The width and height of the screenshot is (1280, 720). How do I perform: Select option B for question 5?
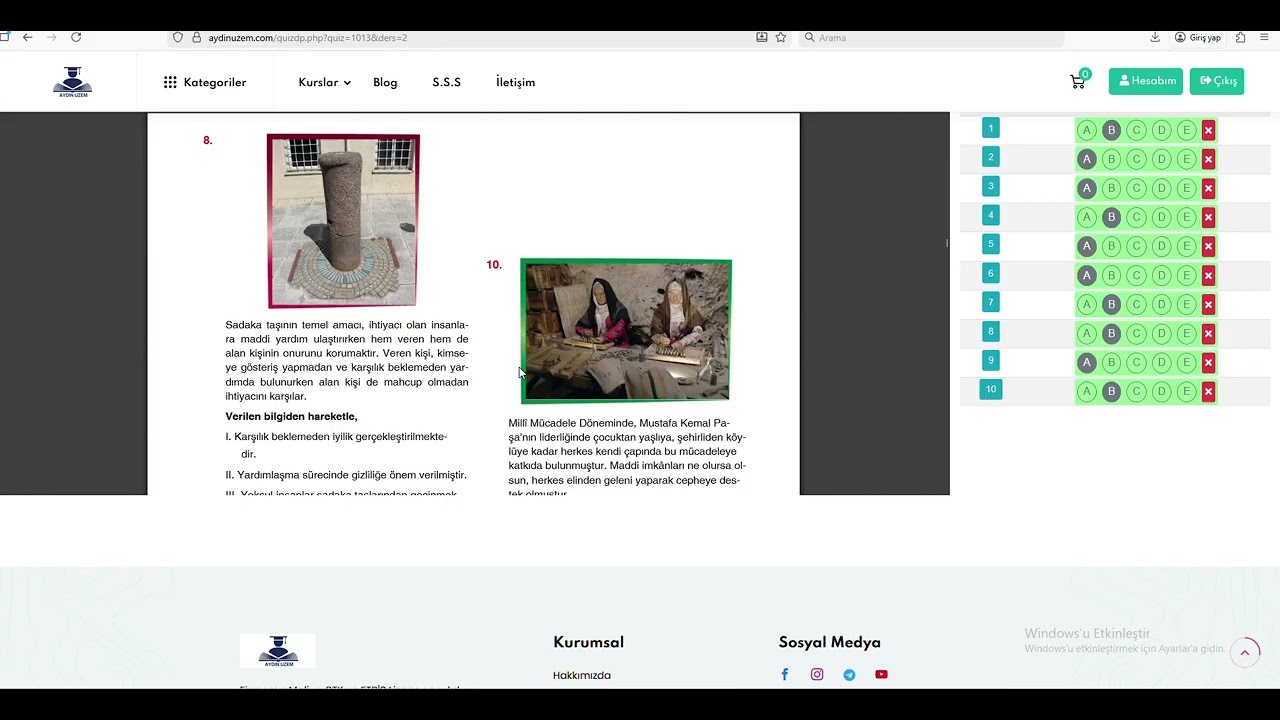click(x=1111, y=246)
